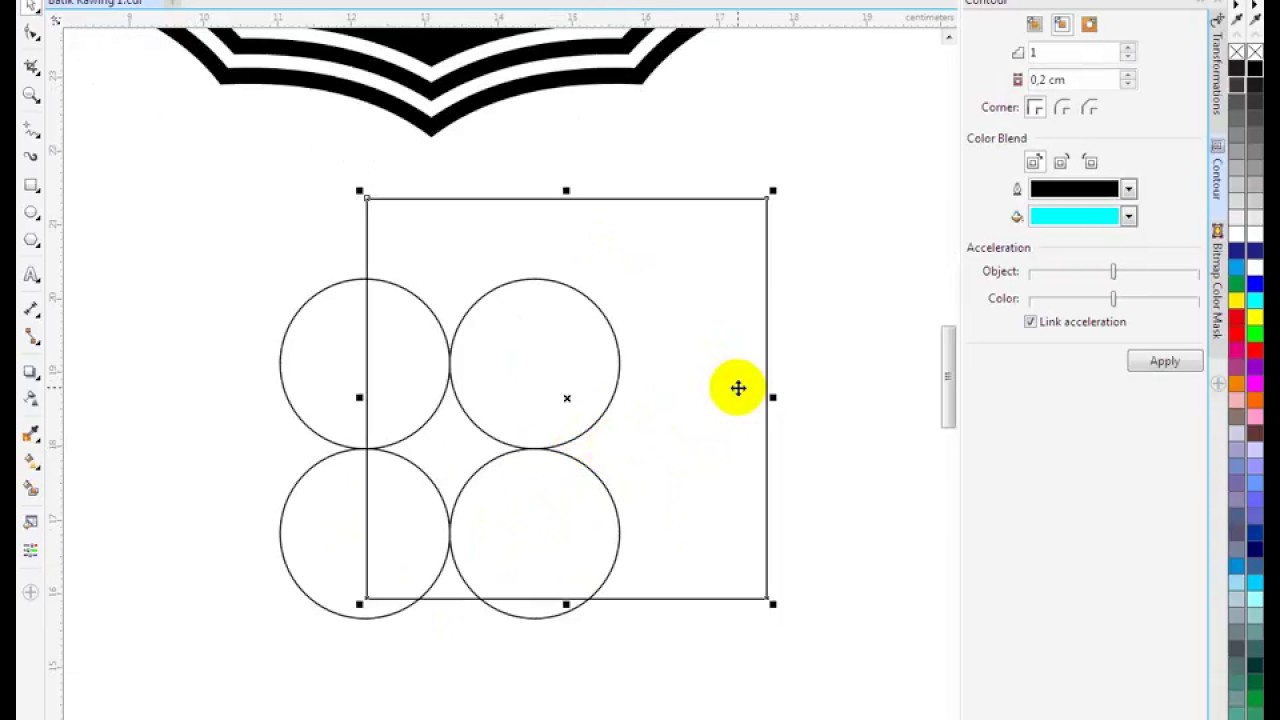
Task: Click the contour steps icon
Action: click(1018, 53)
